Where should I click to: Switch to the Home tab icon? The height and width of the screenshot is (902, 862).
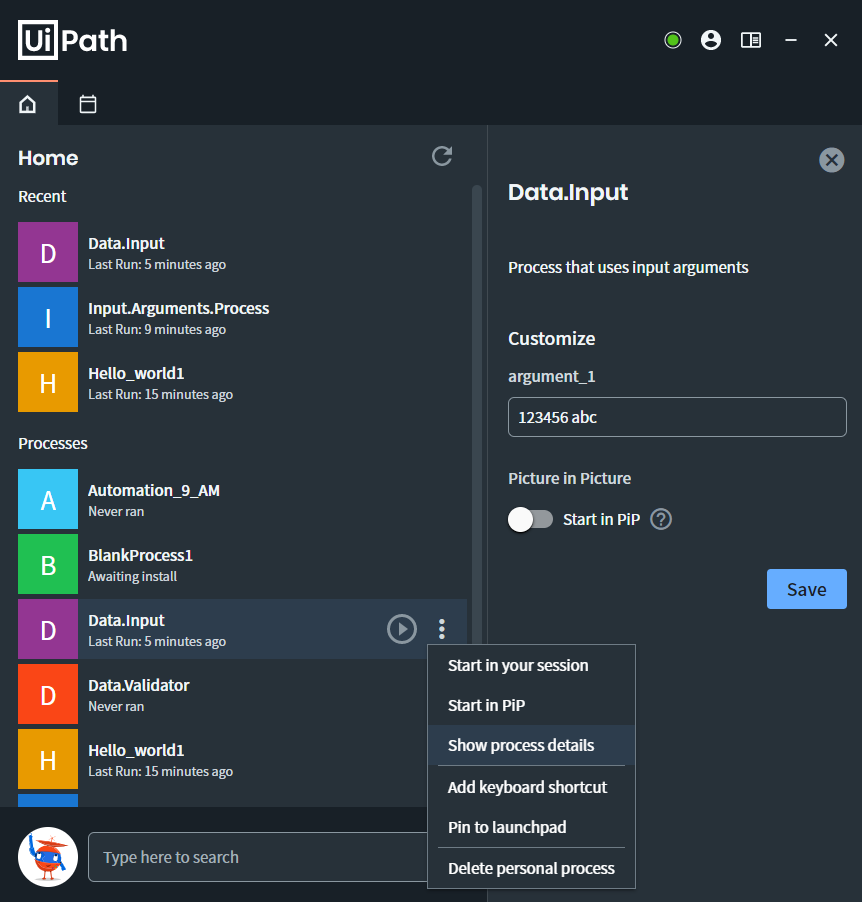coord(28,104)
